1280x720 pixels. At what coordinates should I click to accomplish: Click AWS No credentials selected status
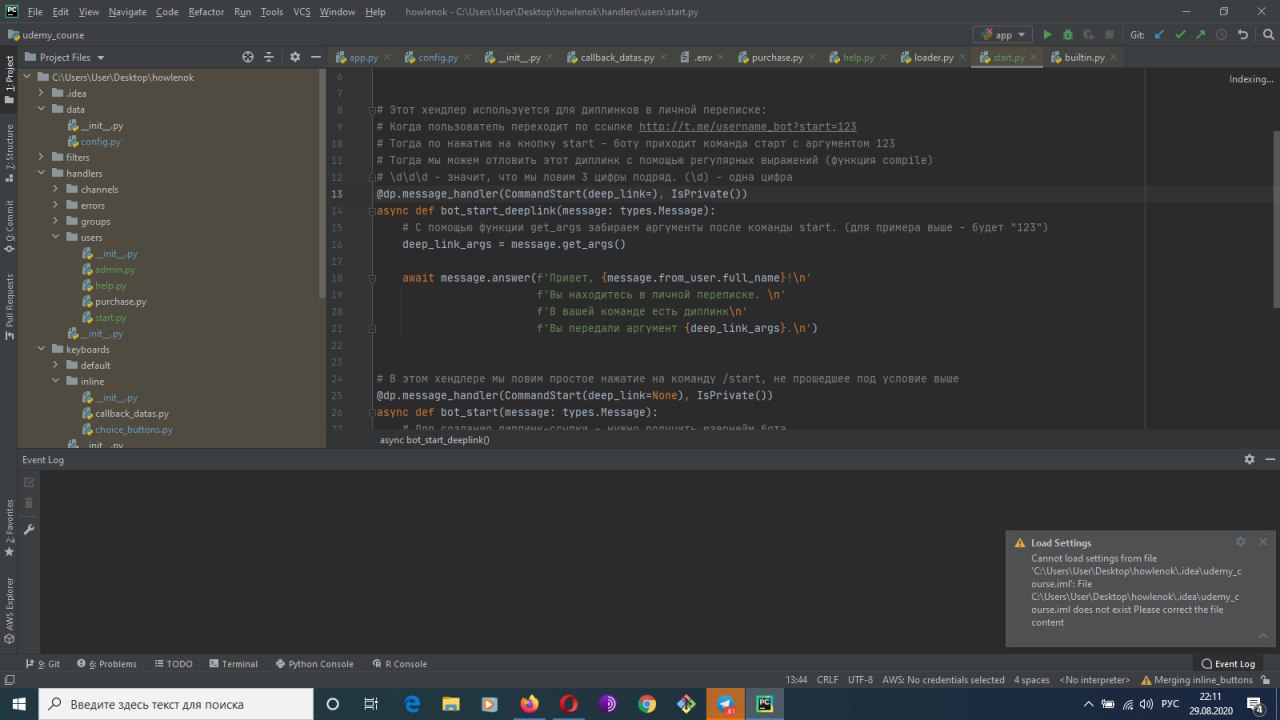943,680
